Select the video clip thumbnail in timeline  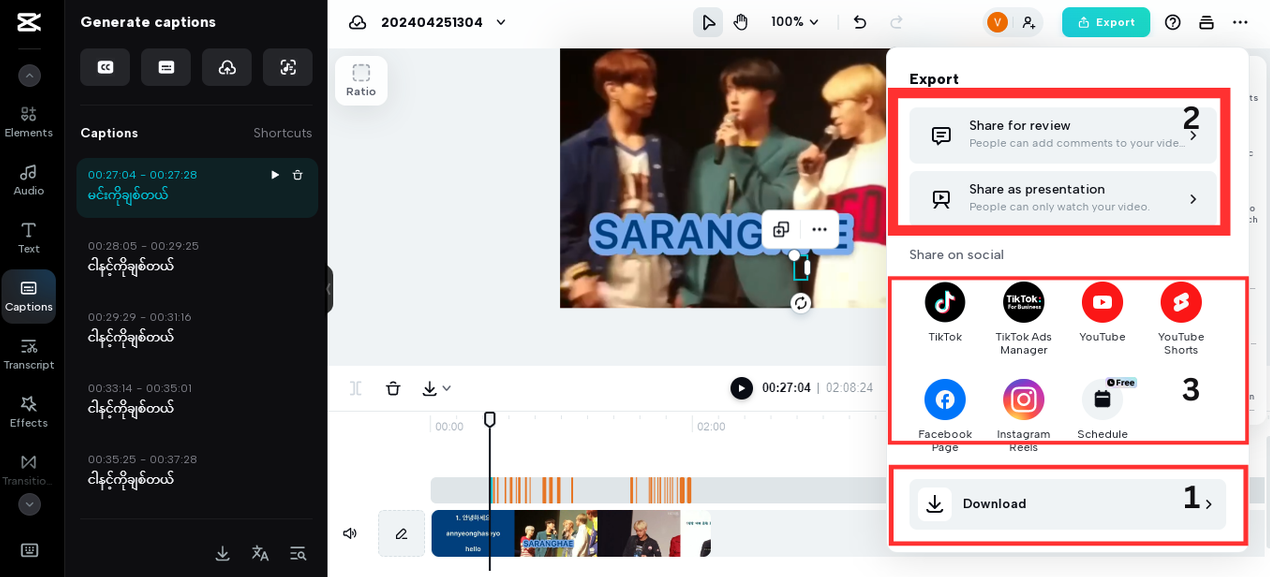[x=570, y=533]
